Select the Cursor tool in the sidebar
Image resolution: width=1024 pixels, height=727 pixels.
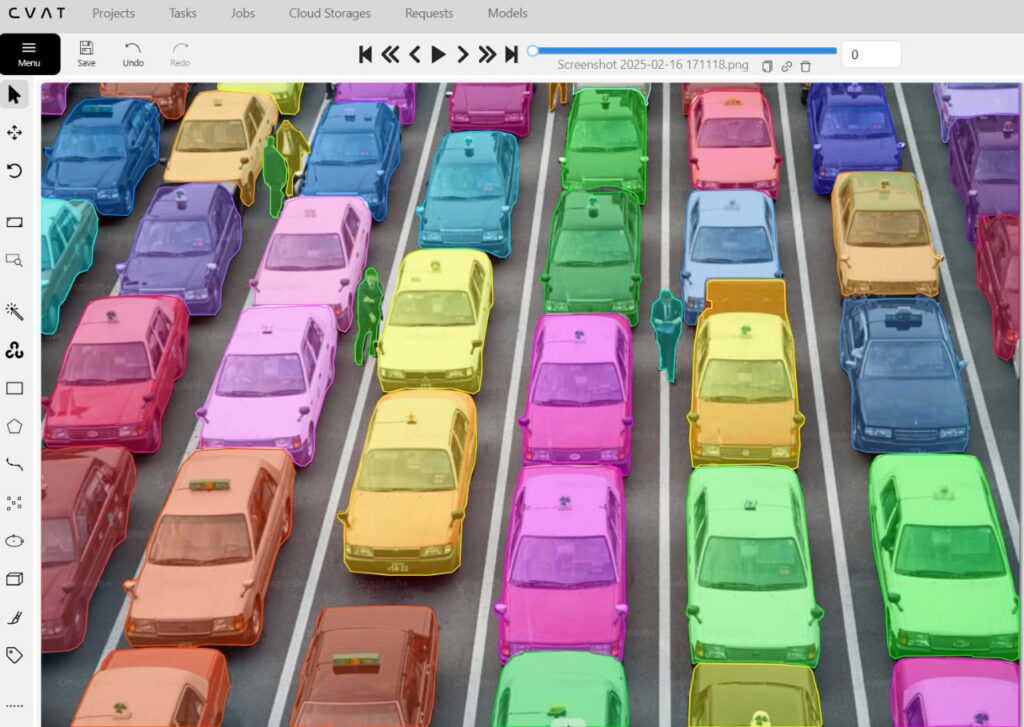[x=14, y=95]
